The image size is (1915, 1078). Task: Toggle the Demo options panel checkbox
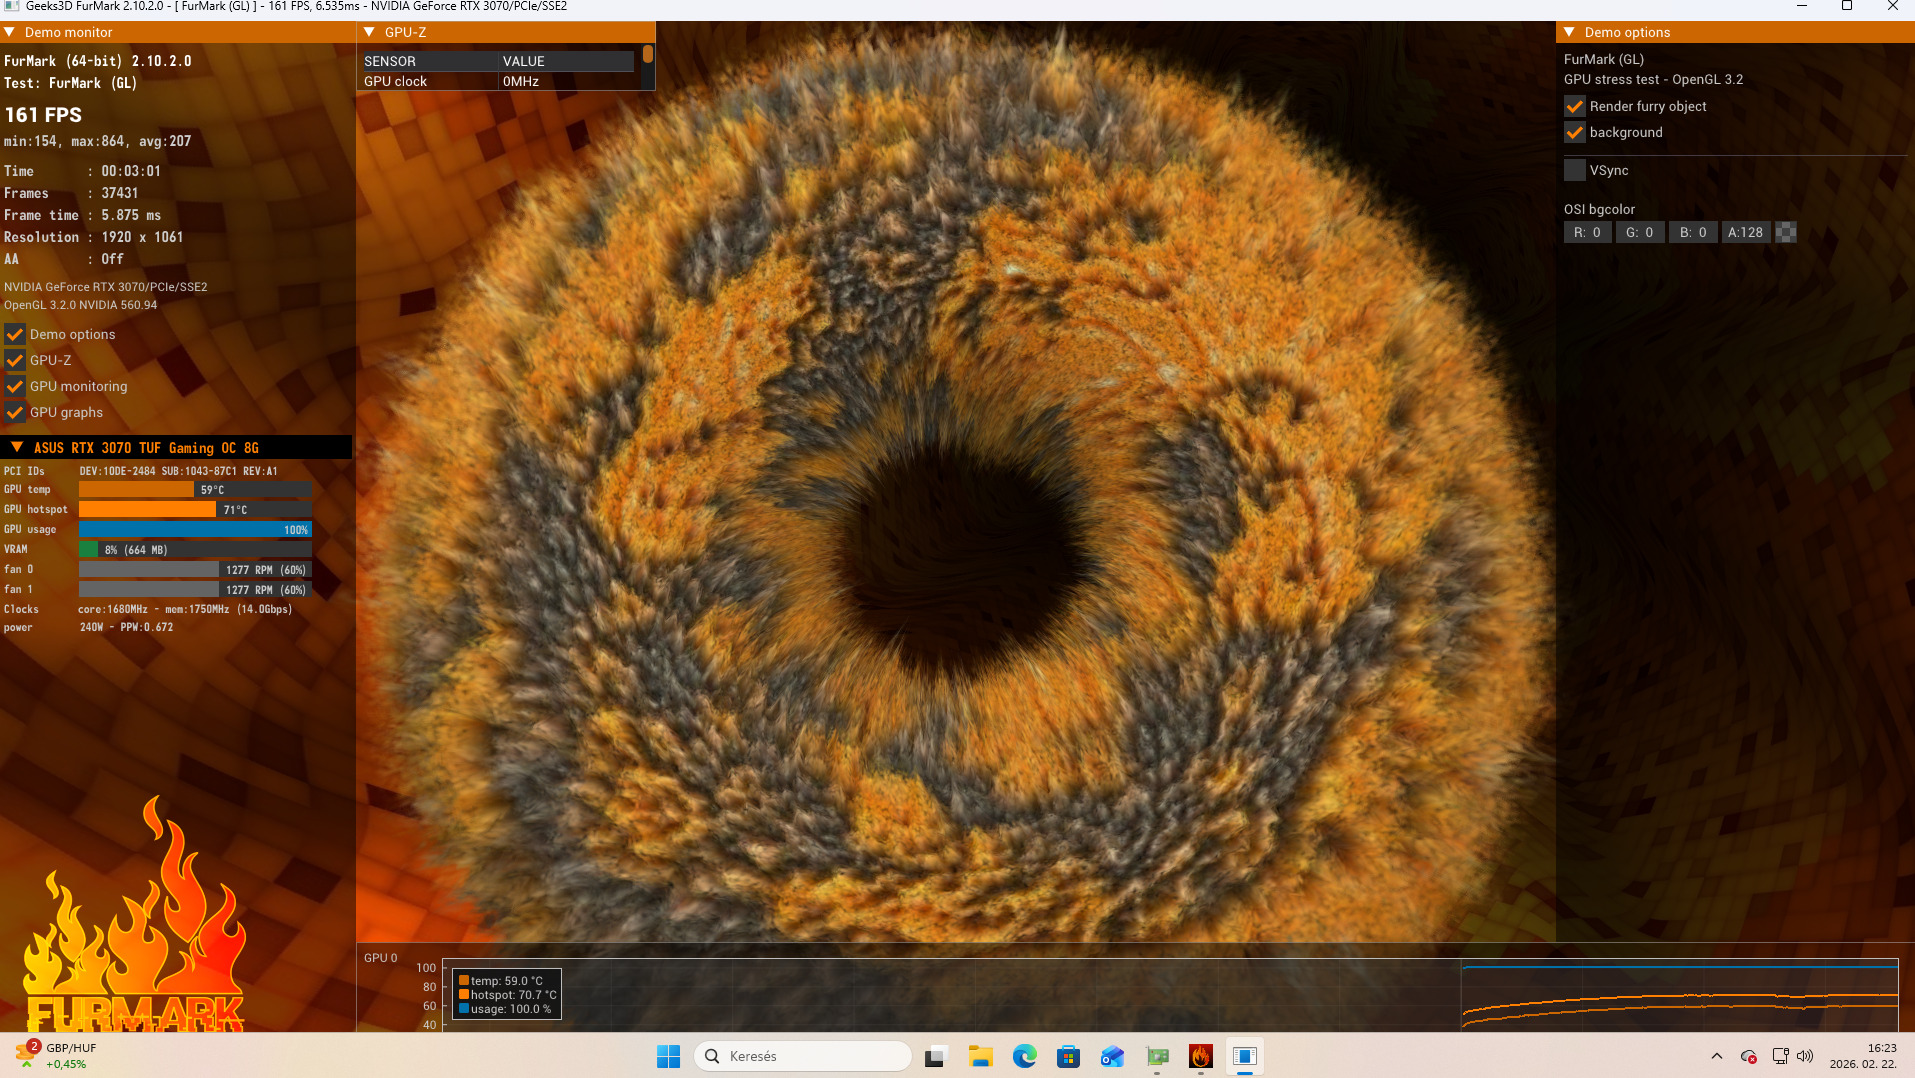pyautogui.click(x=15, y=334)
